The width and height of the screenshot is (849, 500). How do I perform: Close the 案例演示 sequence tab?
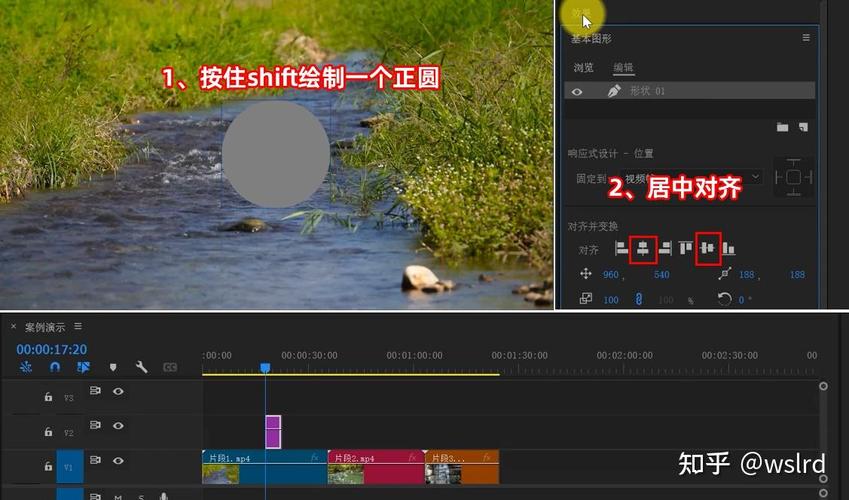(14, 327)
